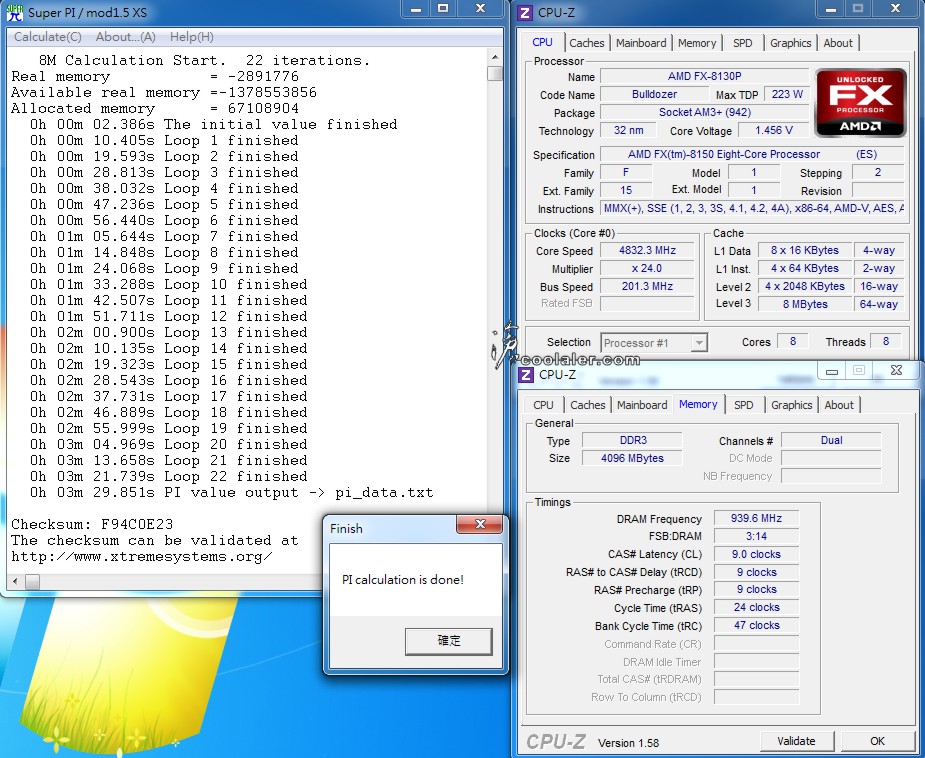Switch to About tab in top CPU-Z window
The height and width of the screenshot is (758, 925).
[838, 43]
